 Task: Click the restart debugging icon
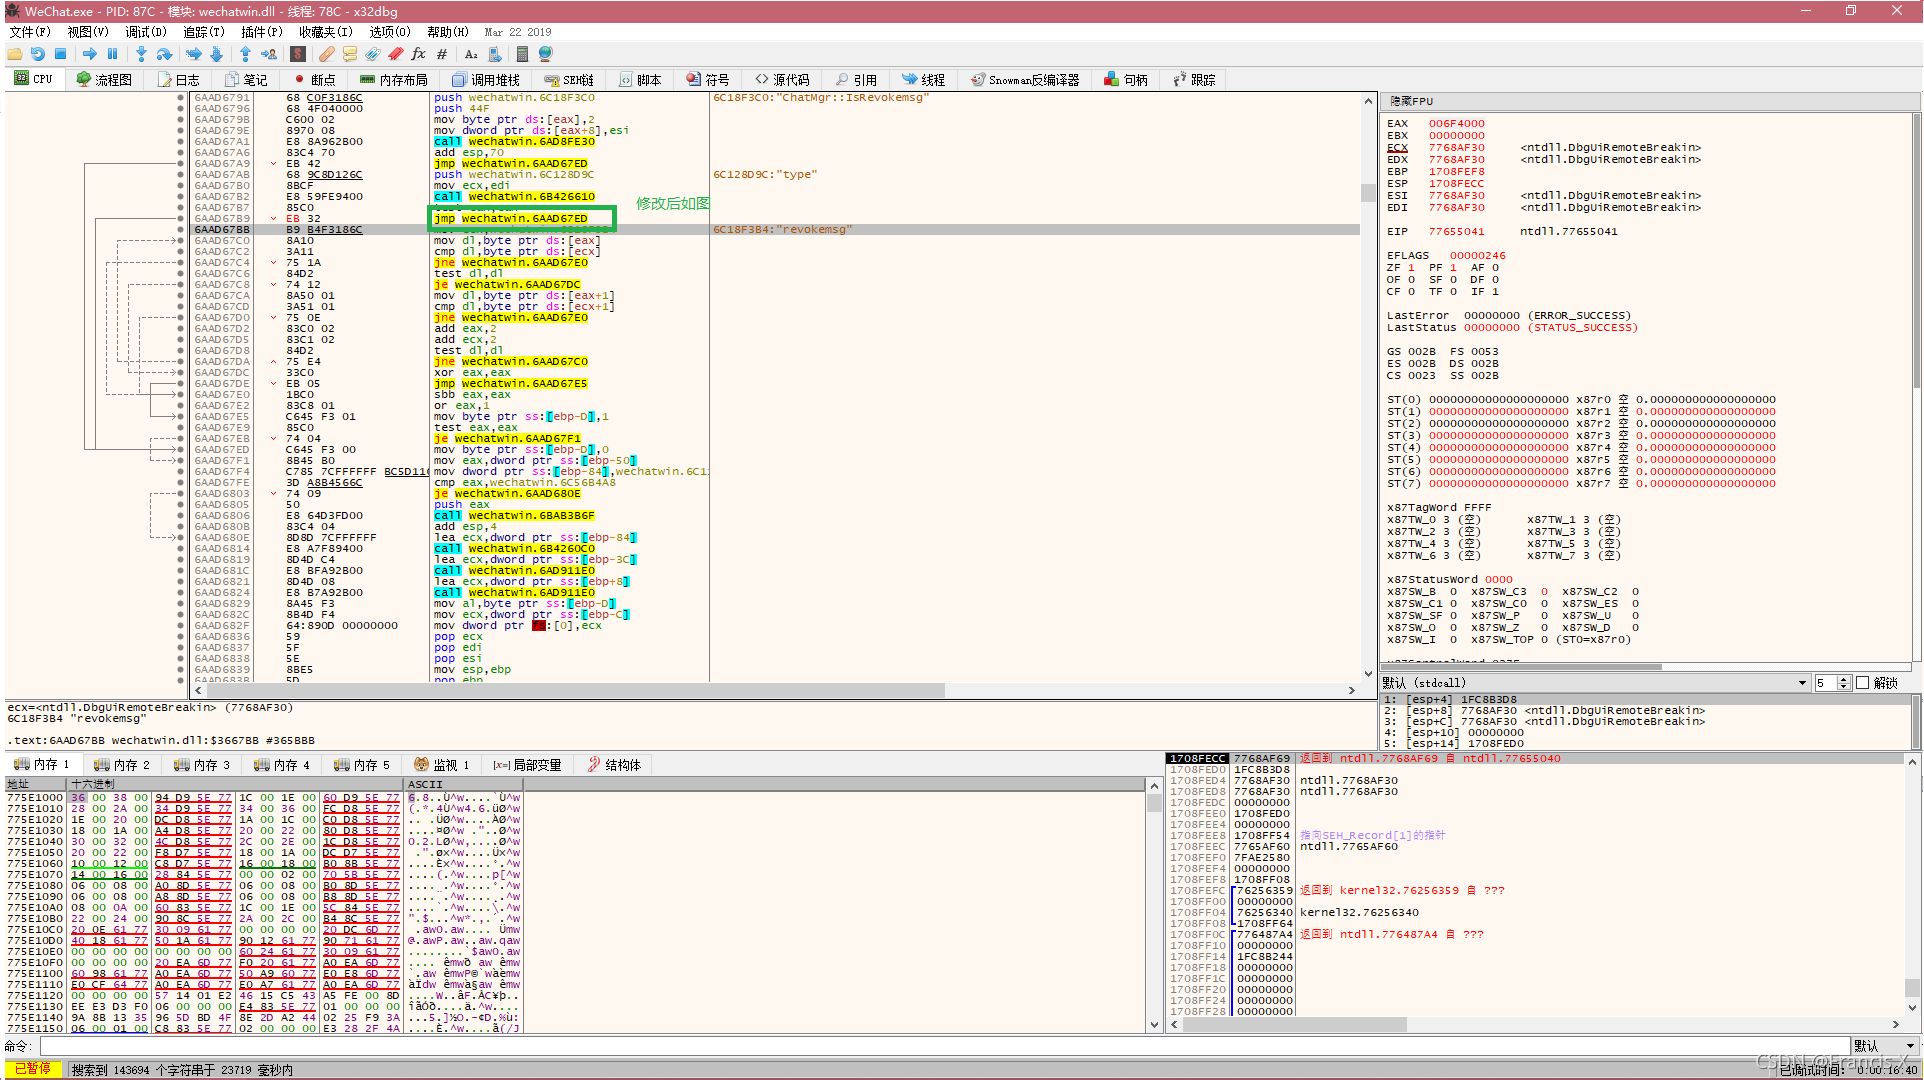point(37,54)
